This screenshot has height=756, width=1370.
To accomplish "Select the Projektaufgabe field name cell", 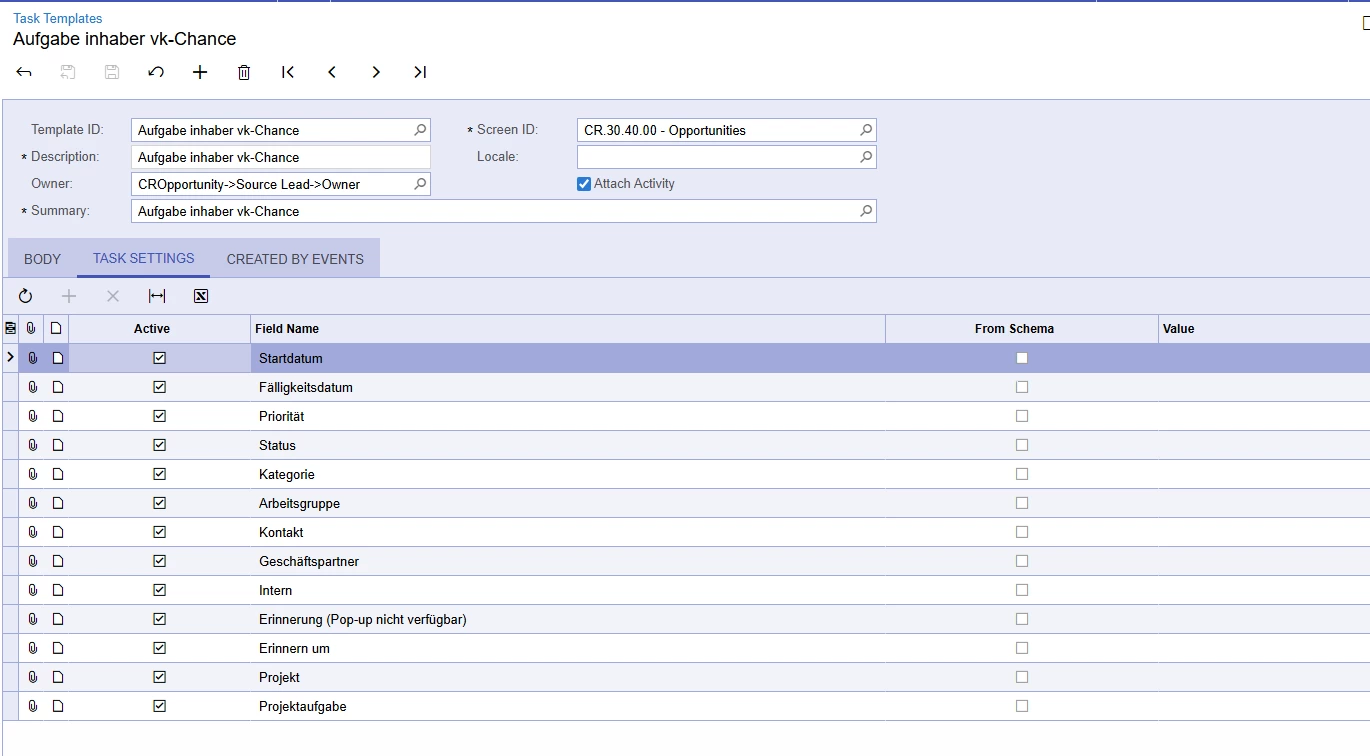I will pos(568,706).
